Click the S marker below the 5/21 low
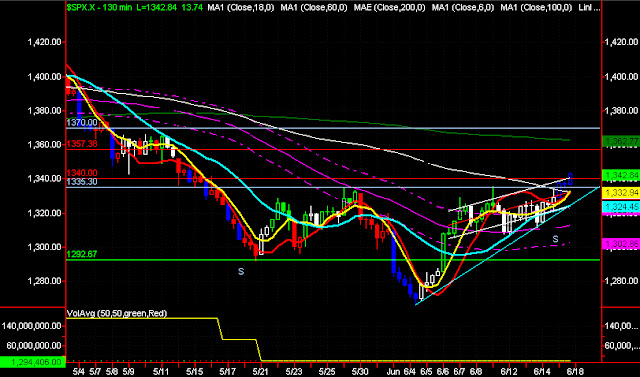The width and height of the screenshot is (640, 377). point(241,271)
